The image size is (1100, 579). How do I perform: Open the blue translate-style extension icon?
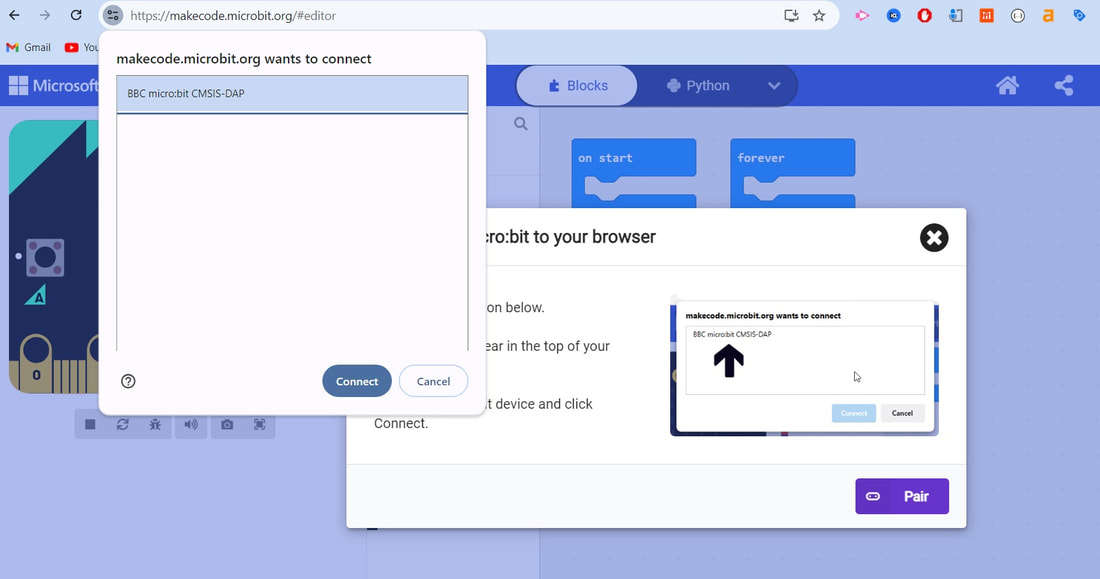coord(955,15)
